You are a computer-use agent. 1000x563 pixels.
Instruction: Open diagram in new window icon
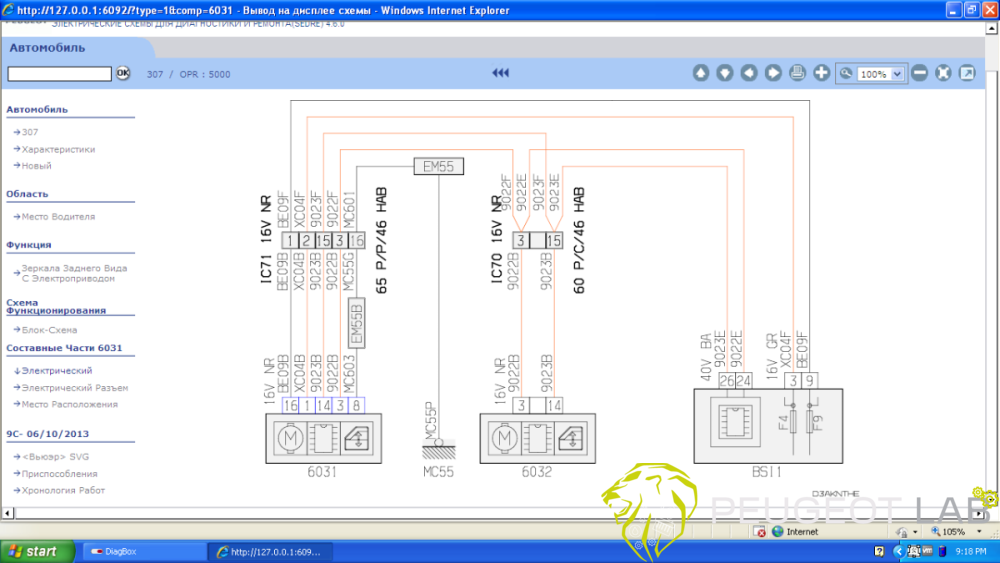tap(967, 73)
